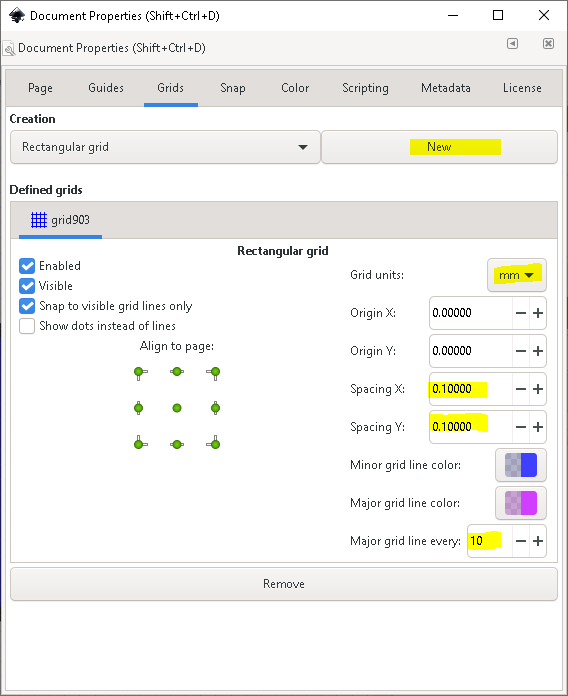This screenshot has height=696, width=568.
Task: Enable Show dots instead of lines
Action: (27, 326)
